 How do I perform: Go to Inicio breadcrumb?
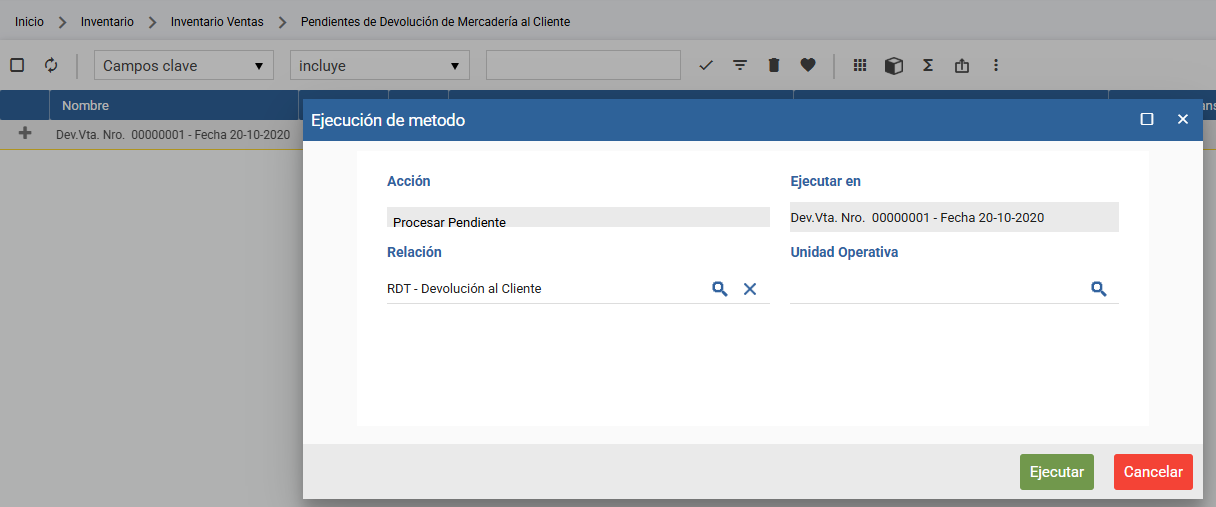tap(29, 21)
